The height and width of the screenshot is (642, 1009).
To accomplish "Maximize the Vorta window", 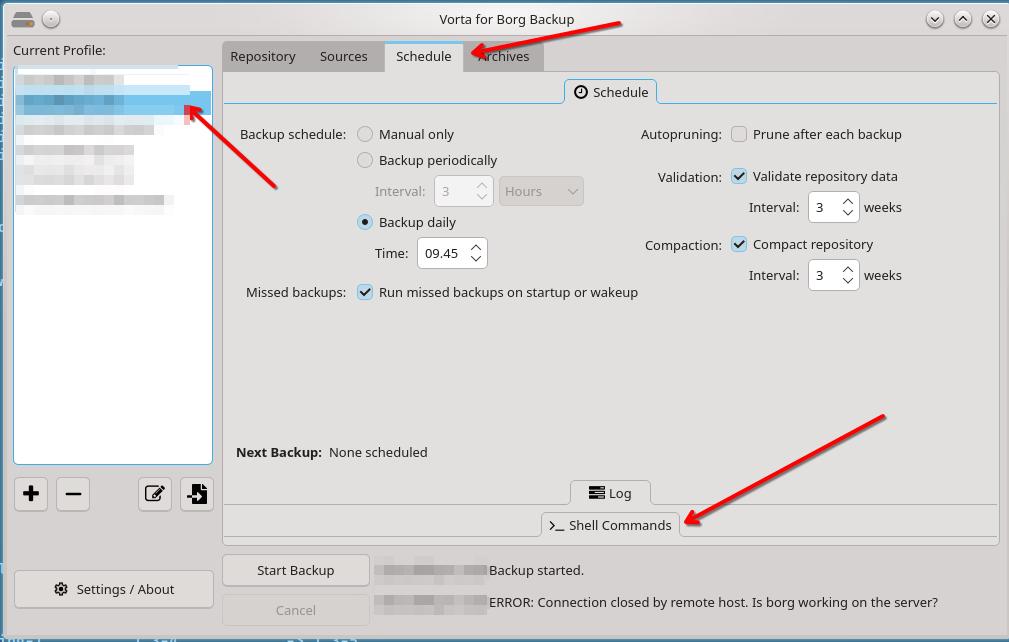I will coord(963,19).
